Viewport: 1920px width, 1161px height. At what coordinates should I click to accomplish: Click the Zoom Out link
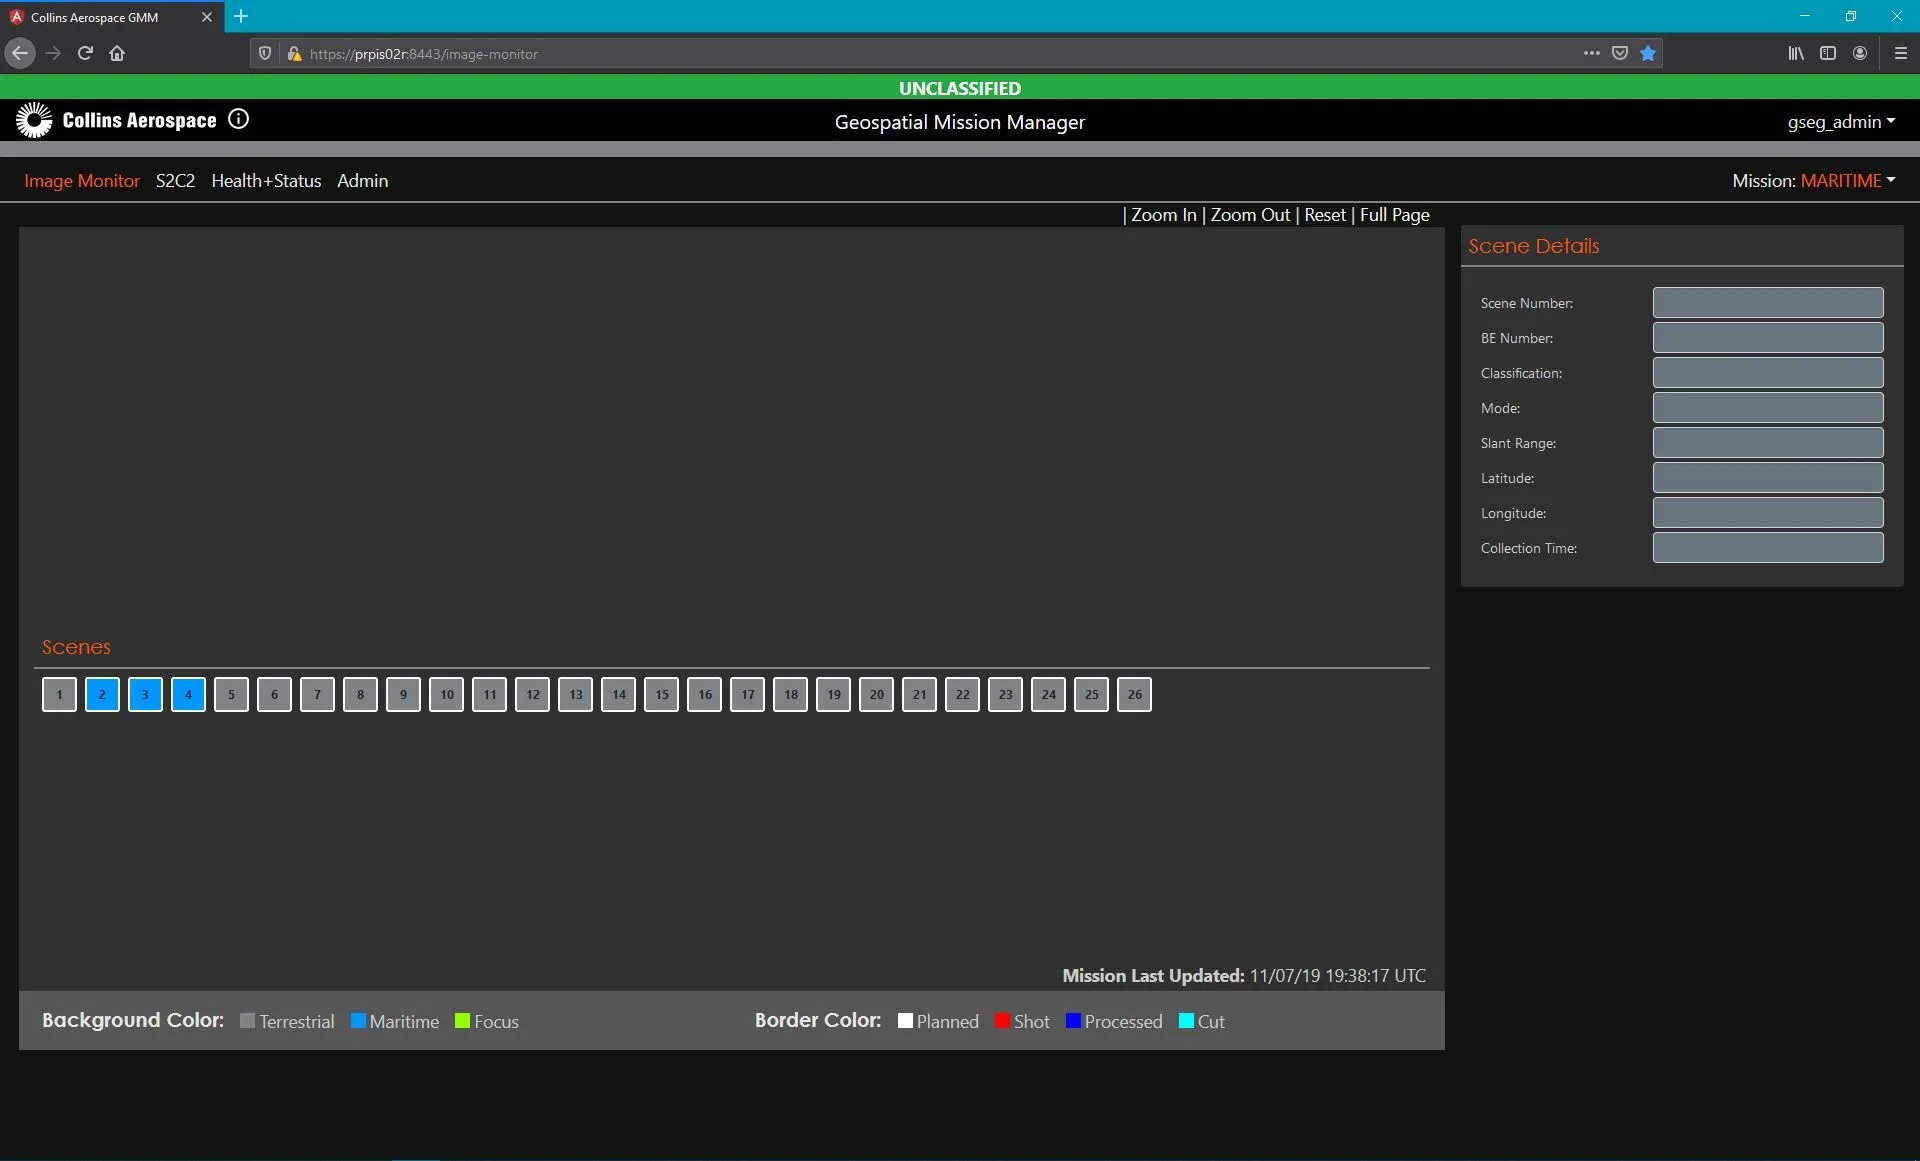(x=1250, y=215)
